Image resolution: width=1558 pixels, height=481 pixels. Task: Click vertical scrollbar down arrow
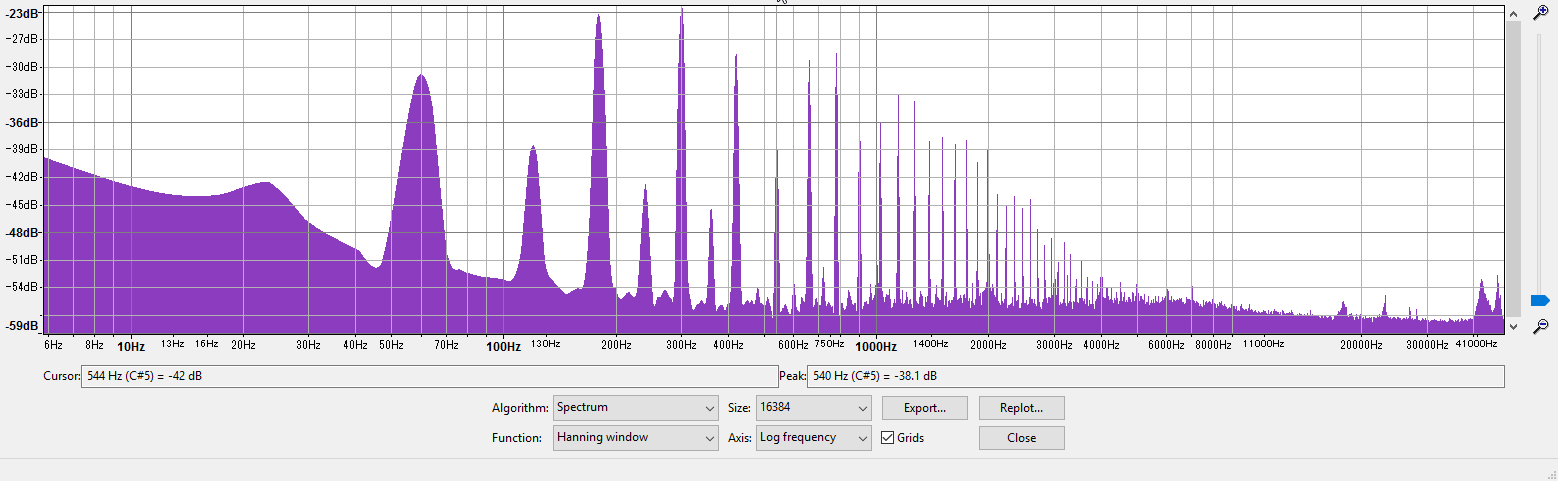pyautogui.click(x=1513, y=327)
